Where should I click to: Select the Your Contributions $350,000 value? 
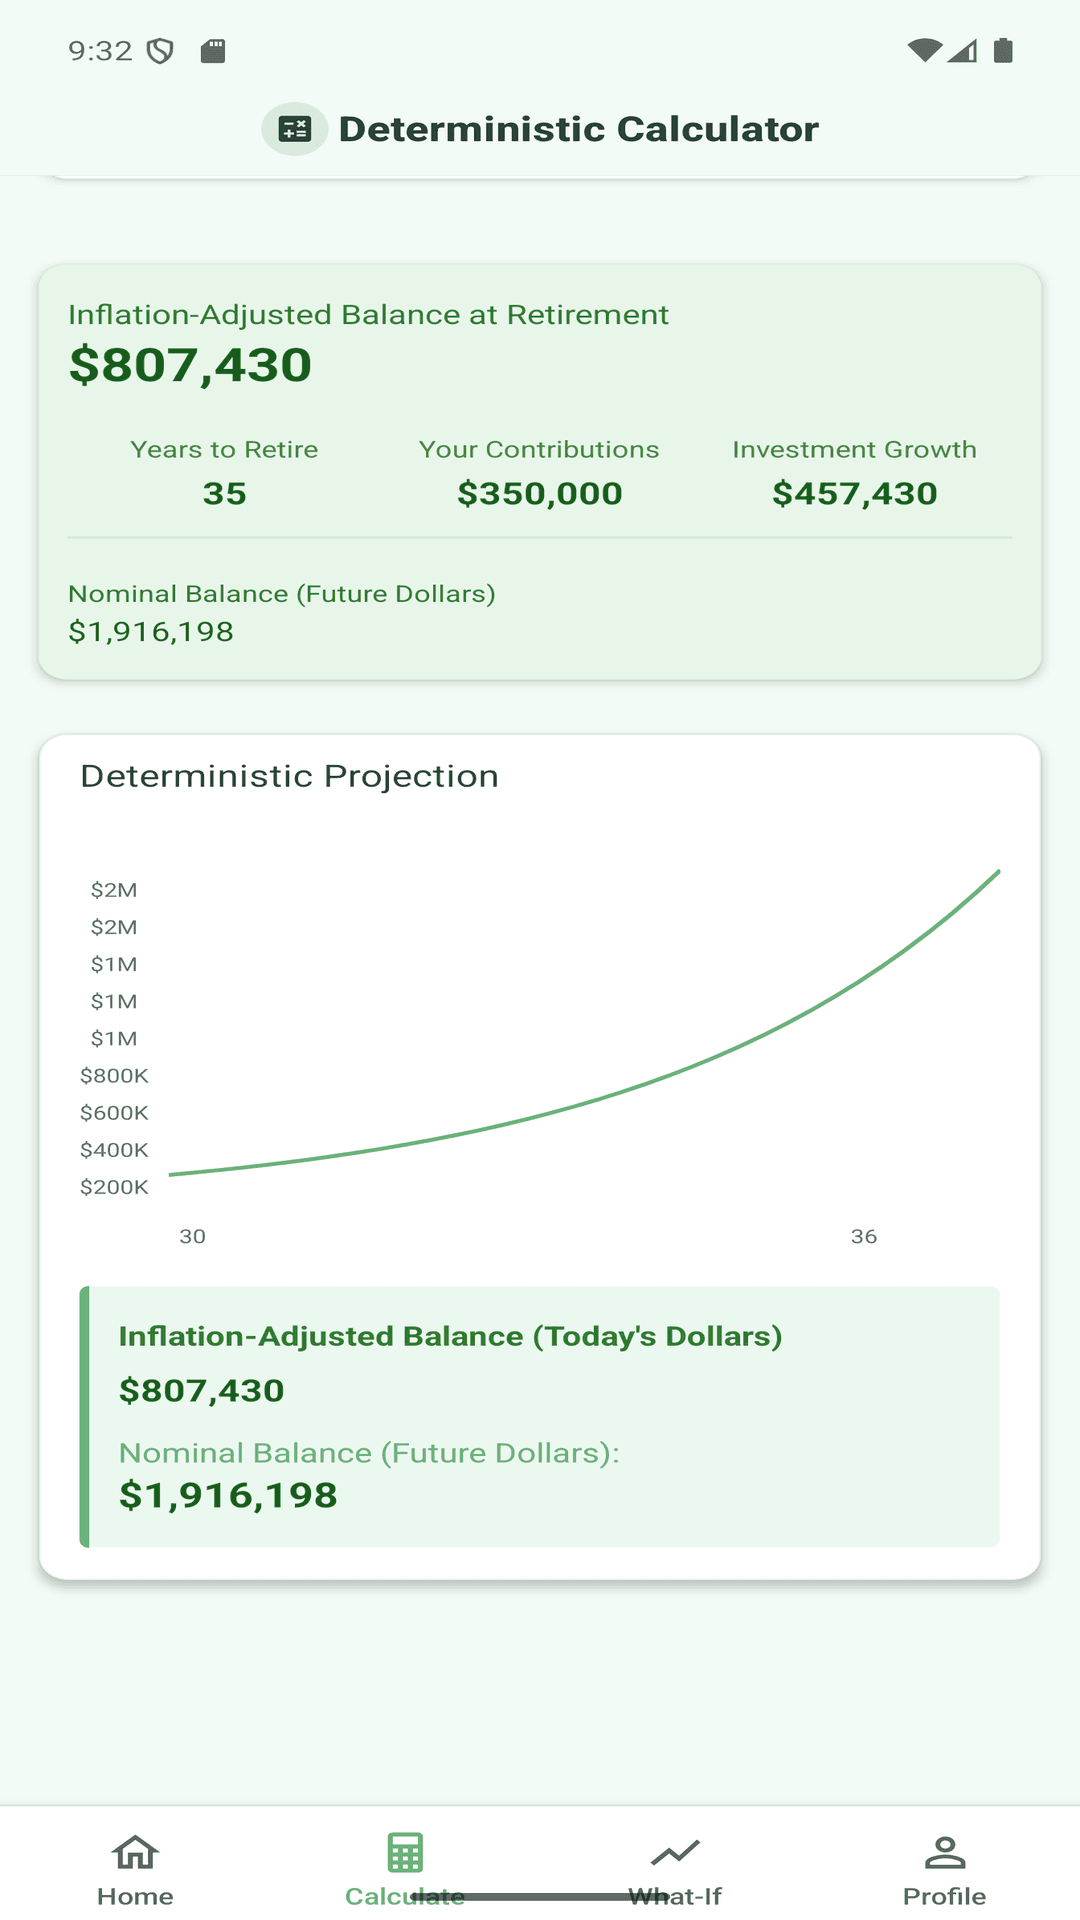coord(539,493)
